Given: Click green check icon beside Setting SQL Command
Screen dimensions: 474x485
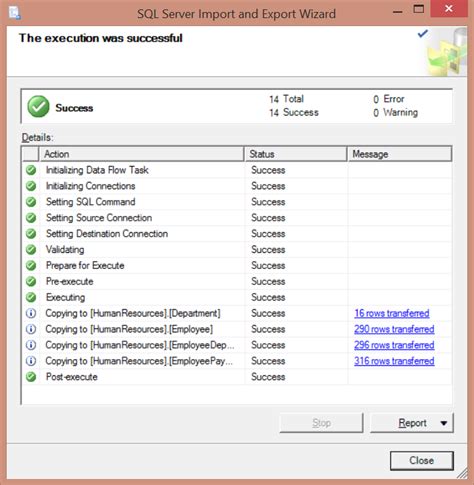Looking at the screenshot, I should 31,202.
